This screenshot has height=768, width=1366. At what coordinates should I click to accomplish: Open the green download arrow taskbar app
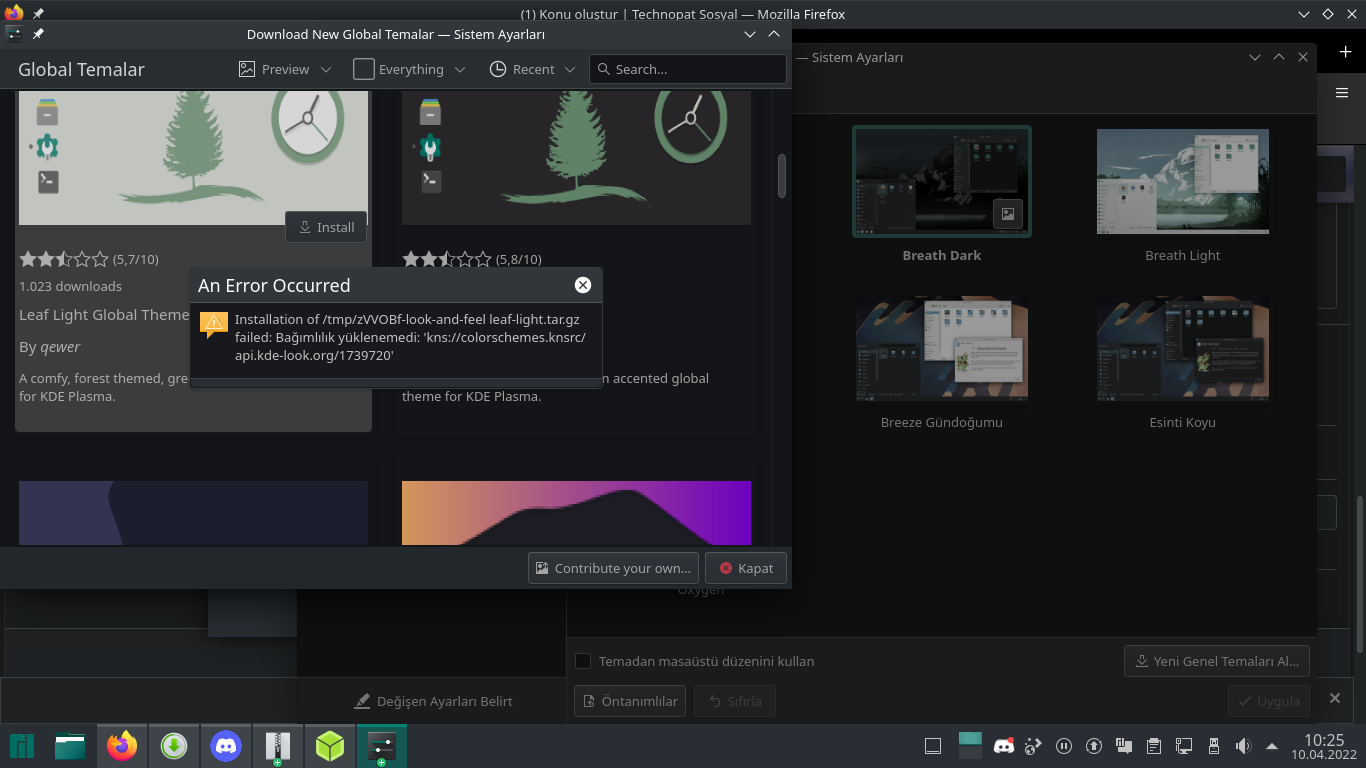tap(174, 746)
